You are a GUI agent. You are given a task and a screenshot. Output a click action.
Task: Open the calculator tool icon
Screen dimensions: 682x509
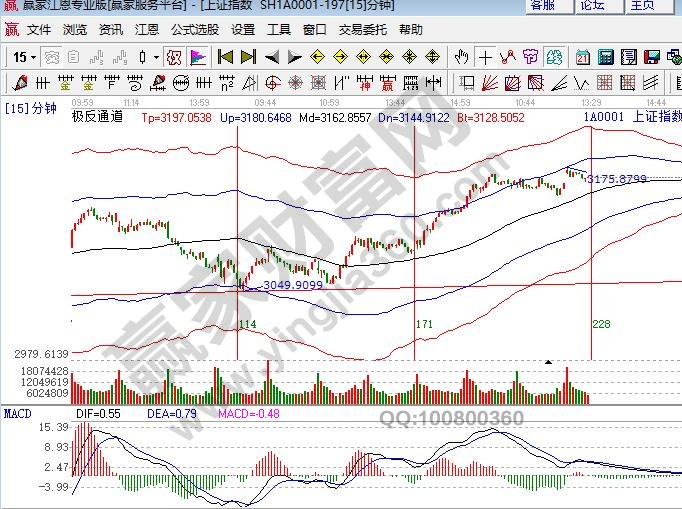point(604,57)
